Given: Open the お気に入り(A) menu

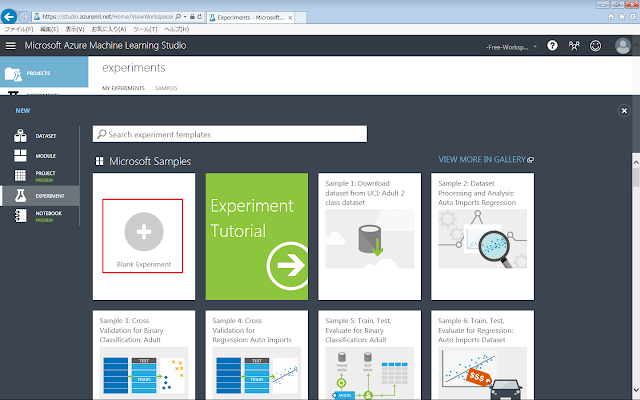Looking at the screenshot, I should click(109, 29).
